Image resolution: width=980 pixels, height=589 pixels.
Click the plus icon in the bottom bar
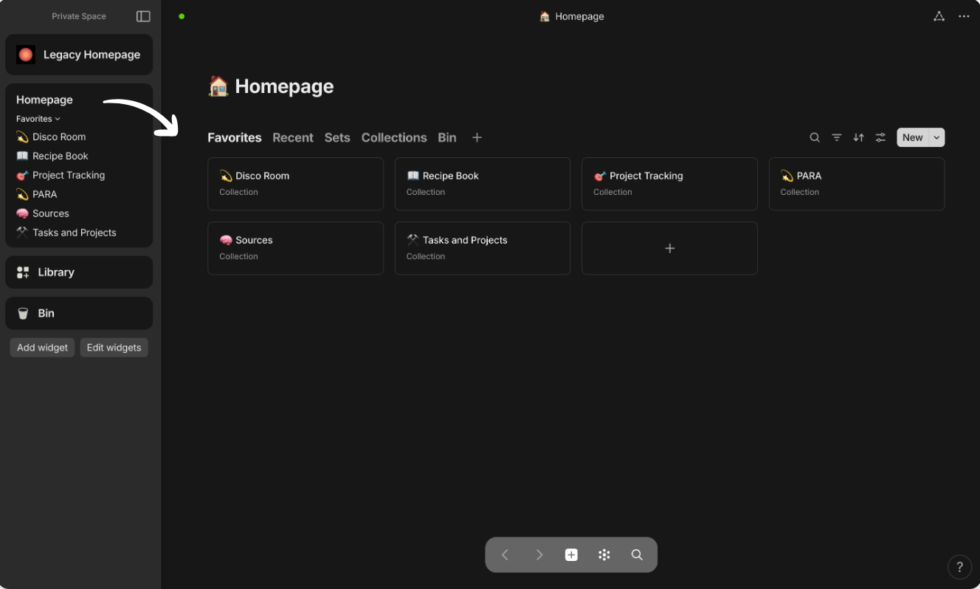(x=570, y=554)
